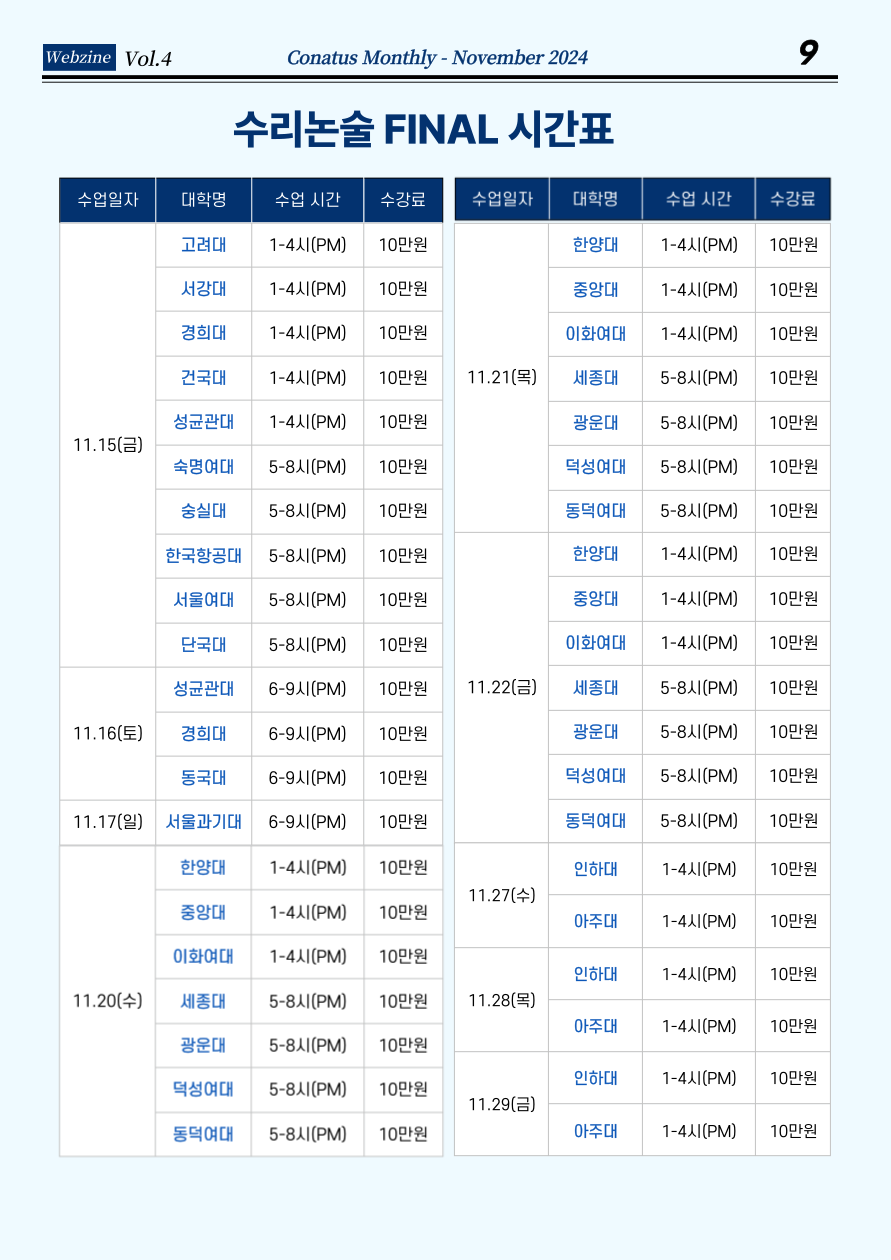Select the 11.27(수) date cell
This screenshot has width=891, height=1260.
pyautogui.click(x=501, y=895)
